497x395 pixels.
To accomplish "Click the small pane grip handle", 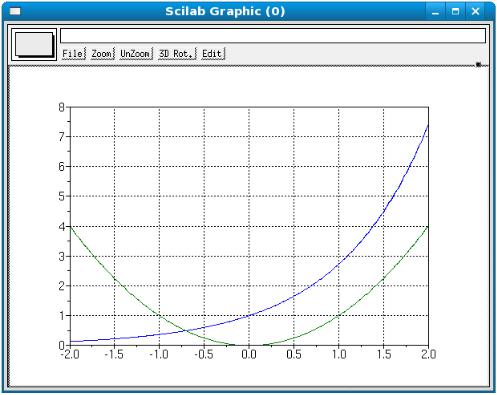I will (x=478, y=64).
